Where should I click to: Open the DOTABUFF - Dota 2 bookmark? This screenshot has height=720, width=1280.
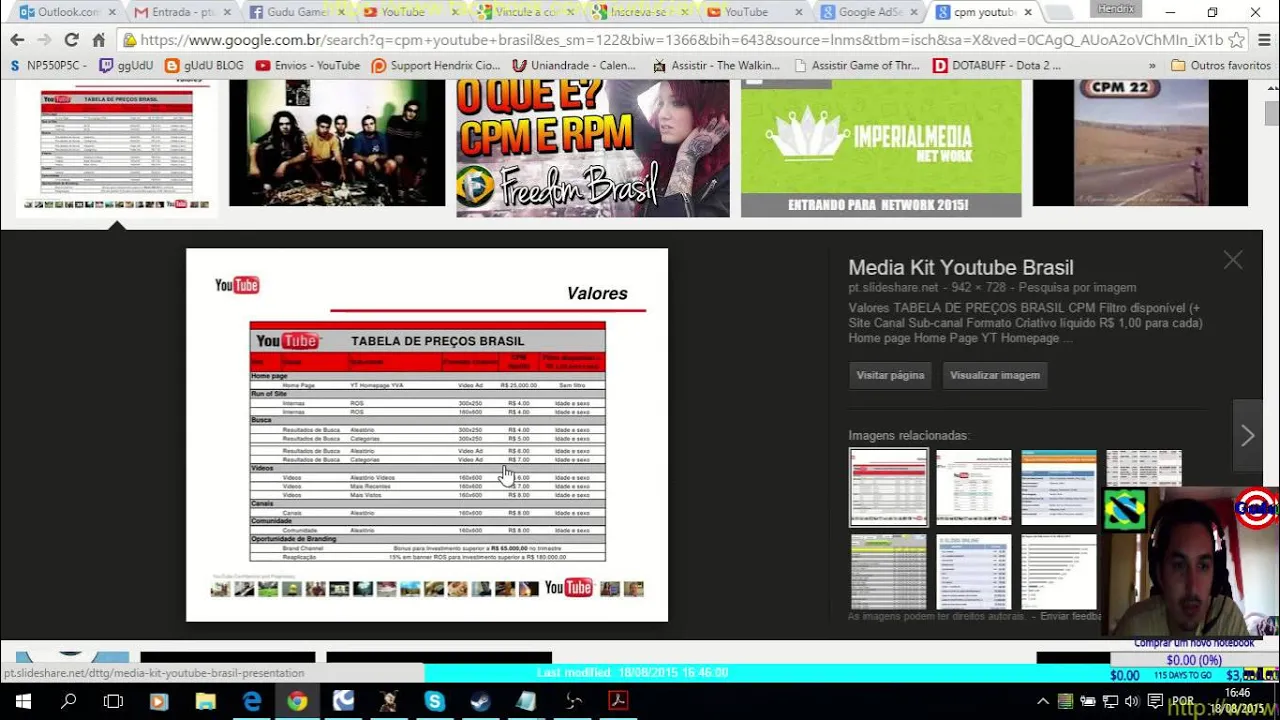(997, 65)
